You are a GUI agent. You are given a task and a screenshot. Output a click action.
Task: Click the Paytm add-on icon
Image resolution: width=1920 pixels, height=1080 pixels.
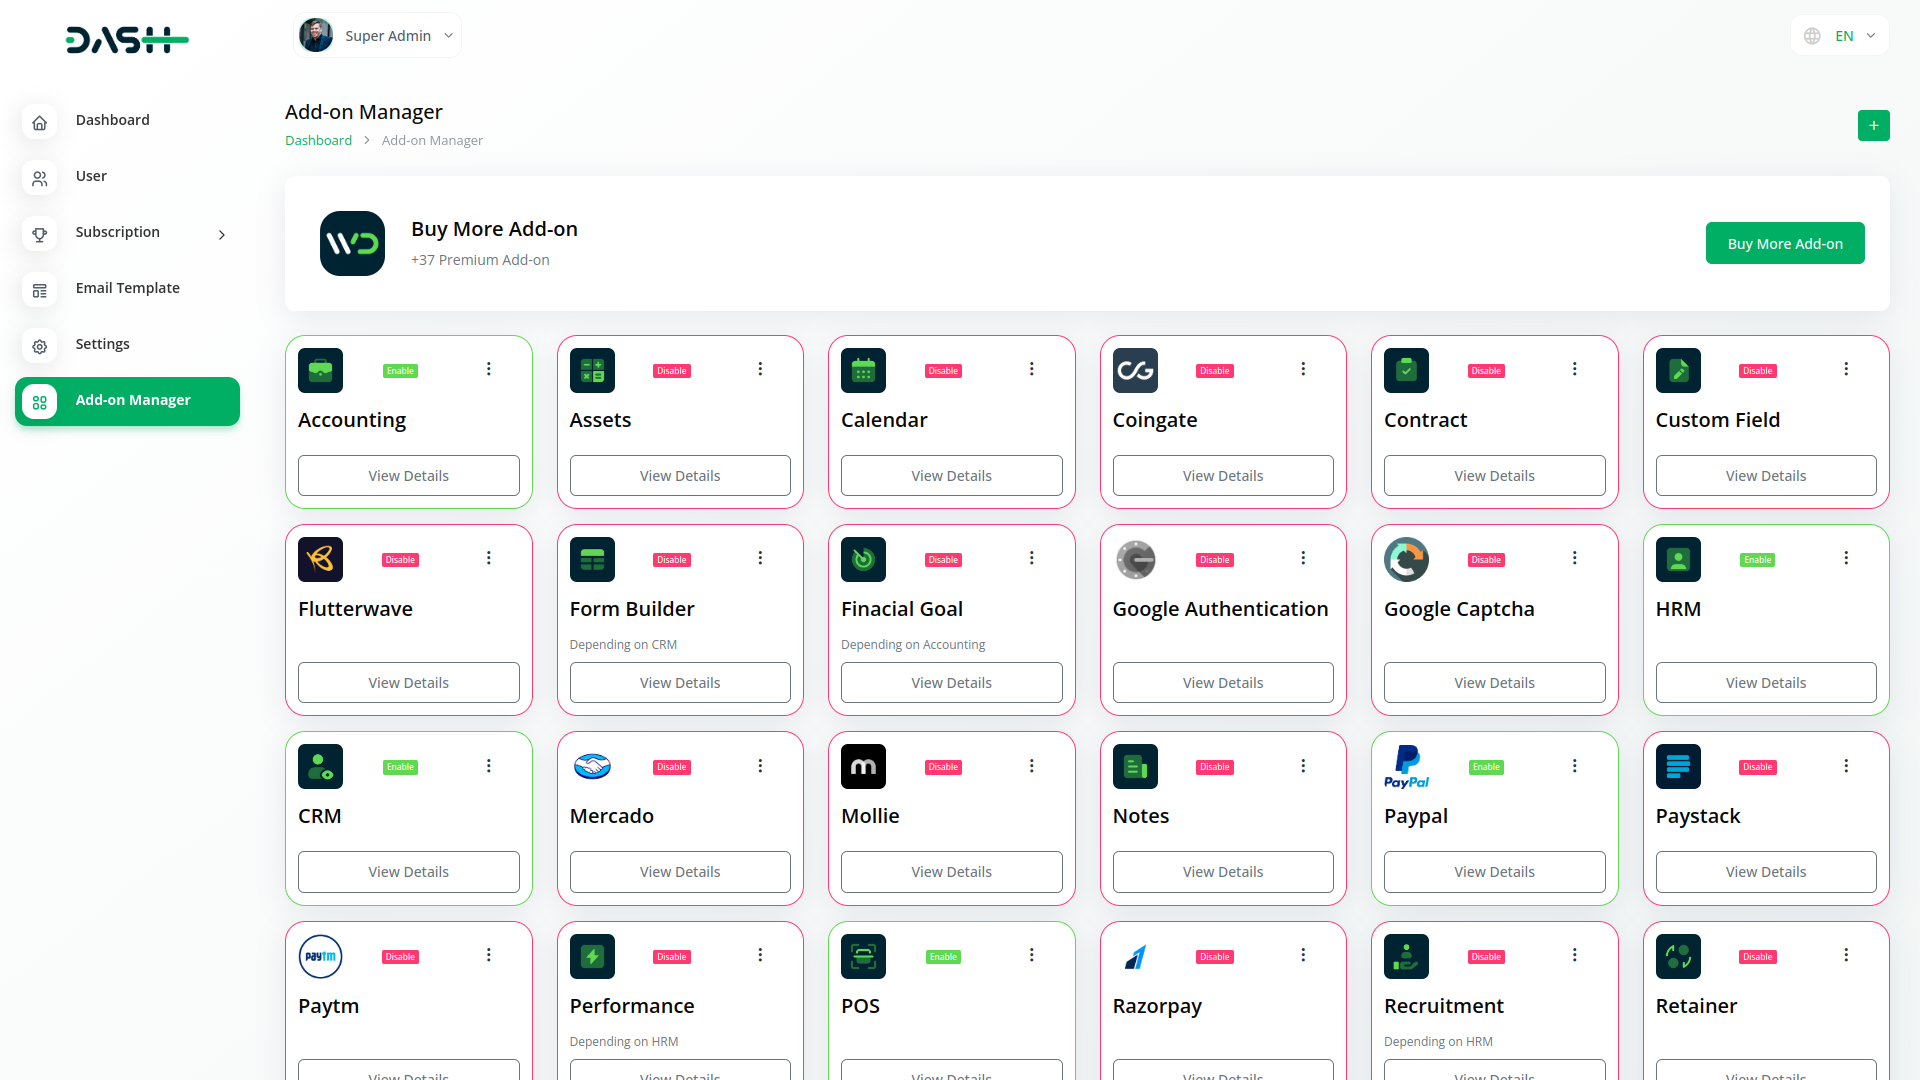pos(320,956)
